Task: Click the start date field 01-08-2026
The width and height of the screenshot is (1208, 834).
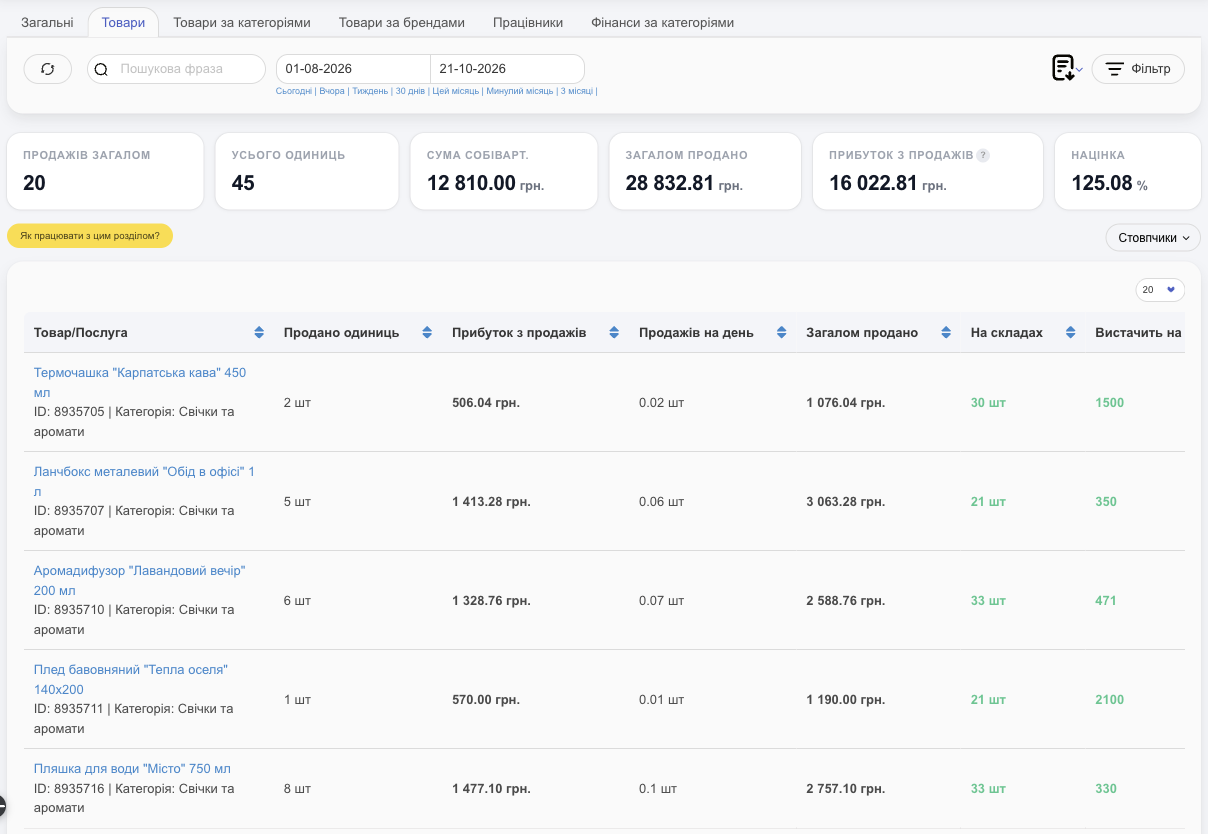Action: click(353, 69)
